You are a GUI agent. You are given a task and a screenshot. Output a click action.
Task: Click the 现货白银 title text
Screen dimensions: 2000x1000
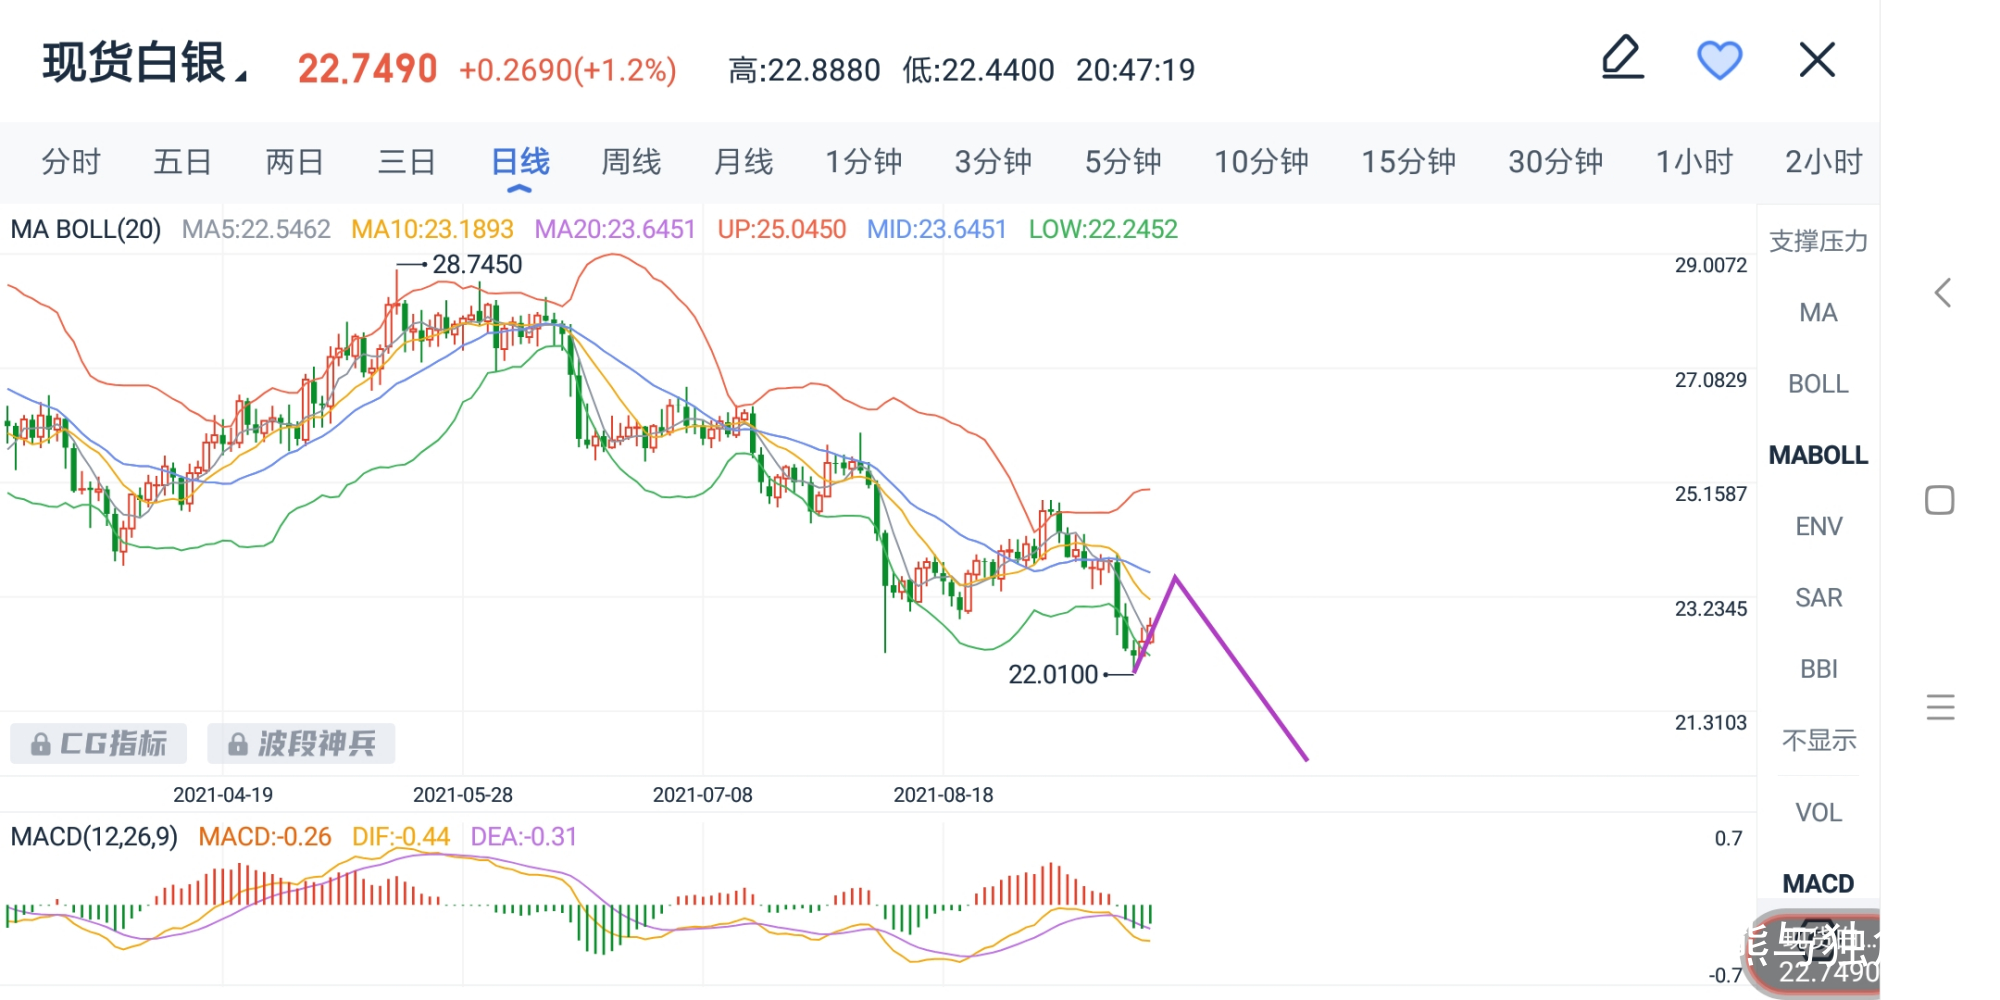pos(134,63)
